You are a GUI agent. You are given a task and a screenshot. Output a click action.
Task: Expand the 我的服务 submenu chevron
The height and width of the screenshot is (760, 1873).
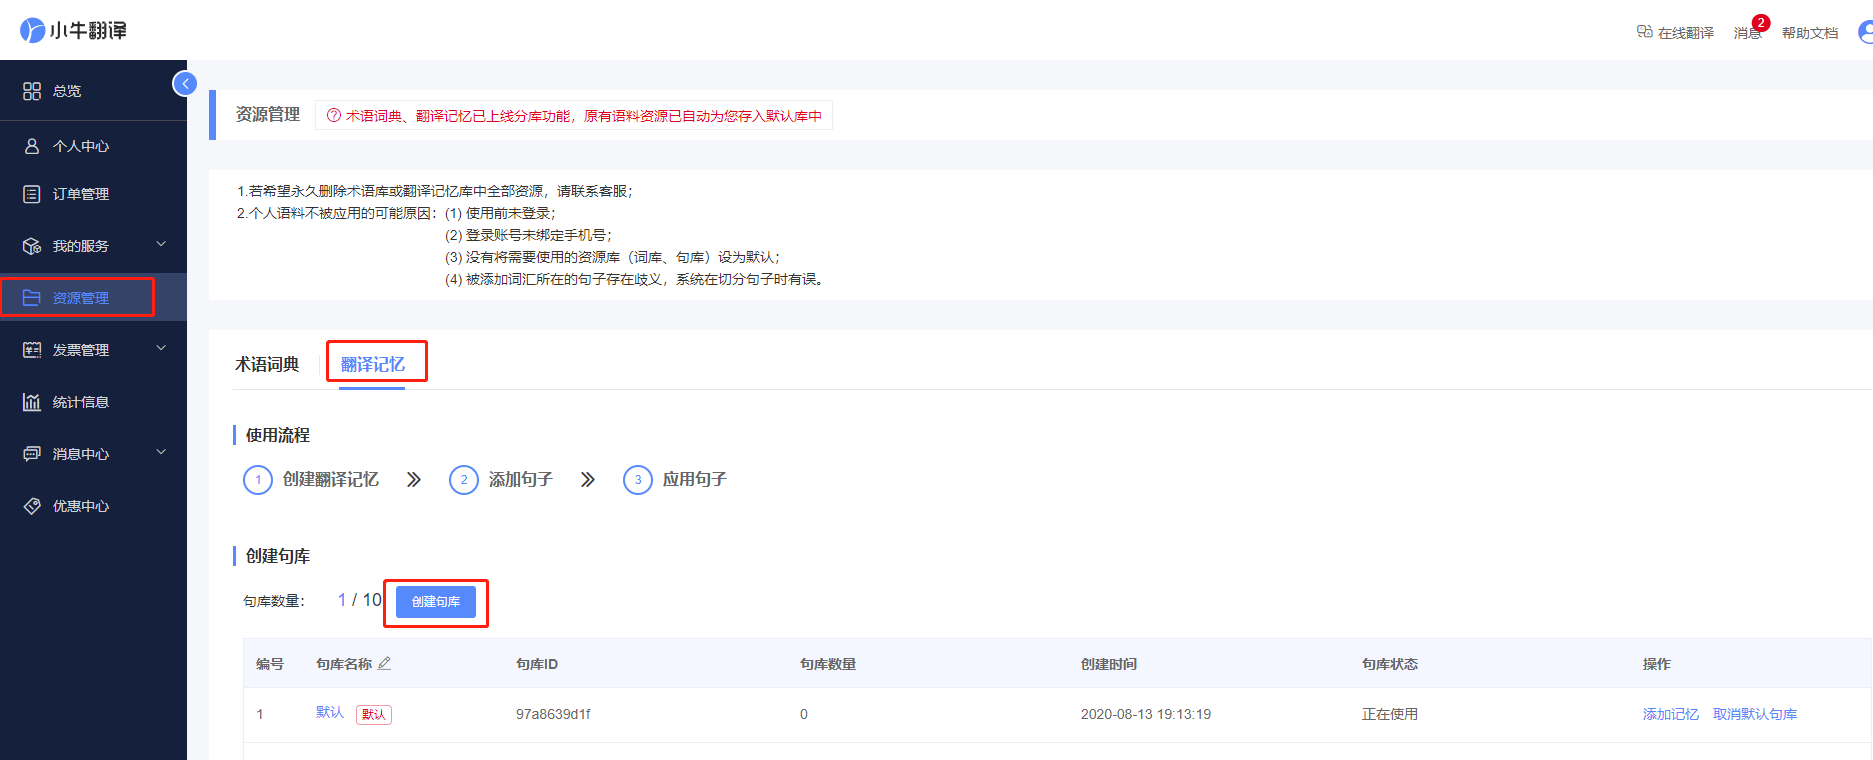click(x=161, y=245)
